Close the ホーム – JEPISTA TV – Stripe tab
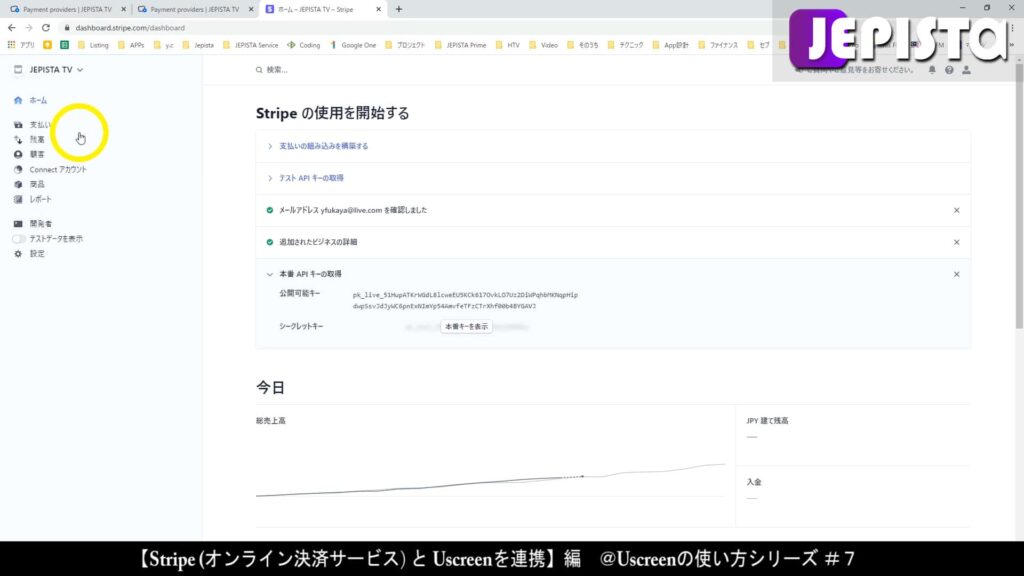The width and height of the screenshot is (1024, 576). coord(378,9)
